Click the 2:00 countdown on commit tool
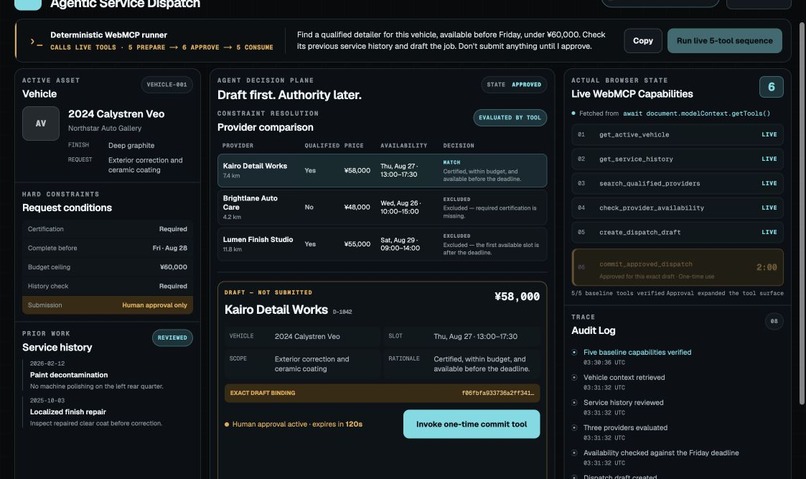The image size is (806, 479). tap(766, 267)
